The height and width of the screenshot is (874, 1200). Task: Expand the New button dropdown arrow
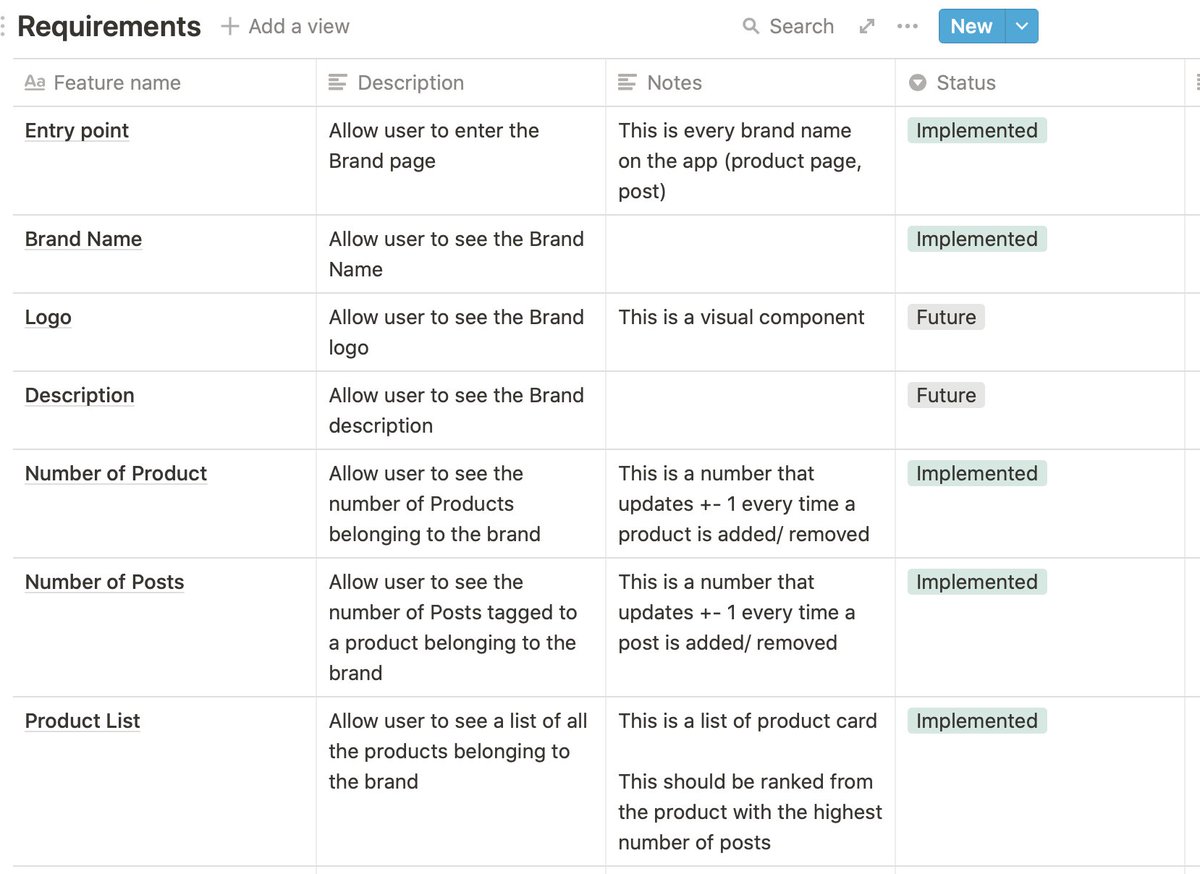click(x=1021, y=26)
